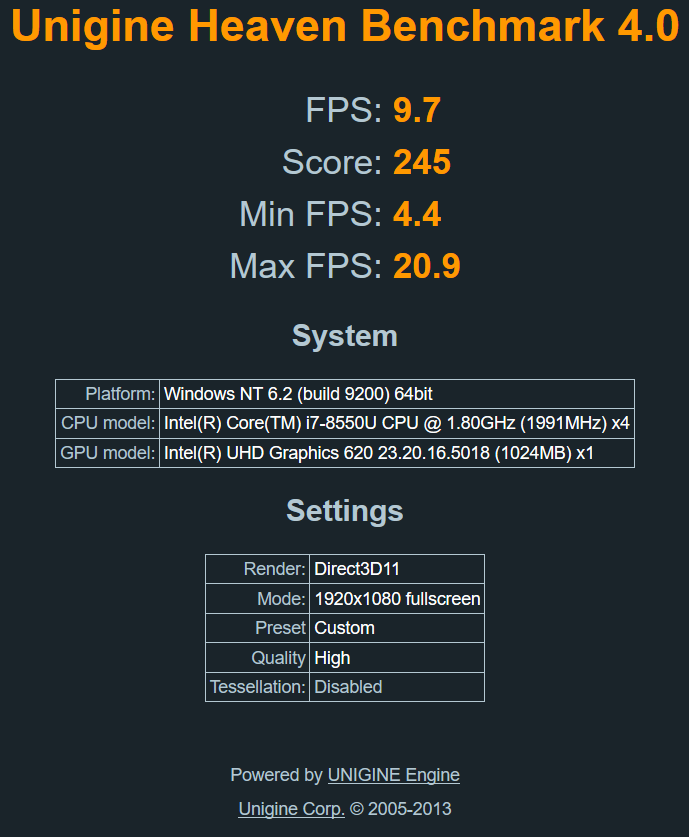Click the Disabled tessellation value
The image size is (689, 837).
click(348, 687)
